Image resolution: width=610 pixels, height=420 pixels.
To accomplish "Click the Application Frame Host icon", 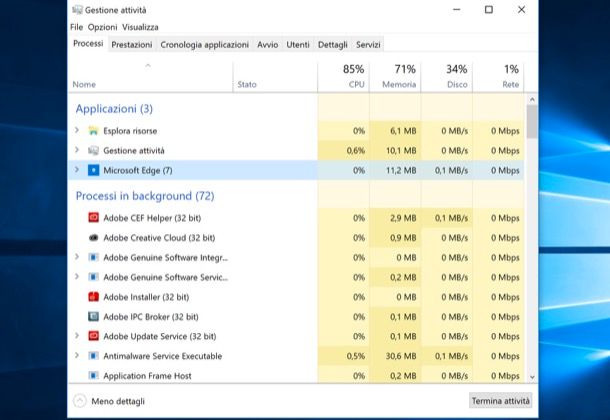I will click(93, 376).
